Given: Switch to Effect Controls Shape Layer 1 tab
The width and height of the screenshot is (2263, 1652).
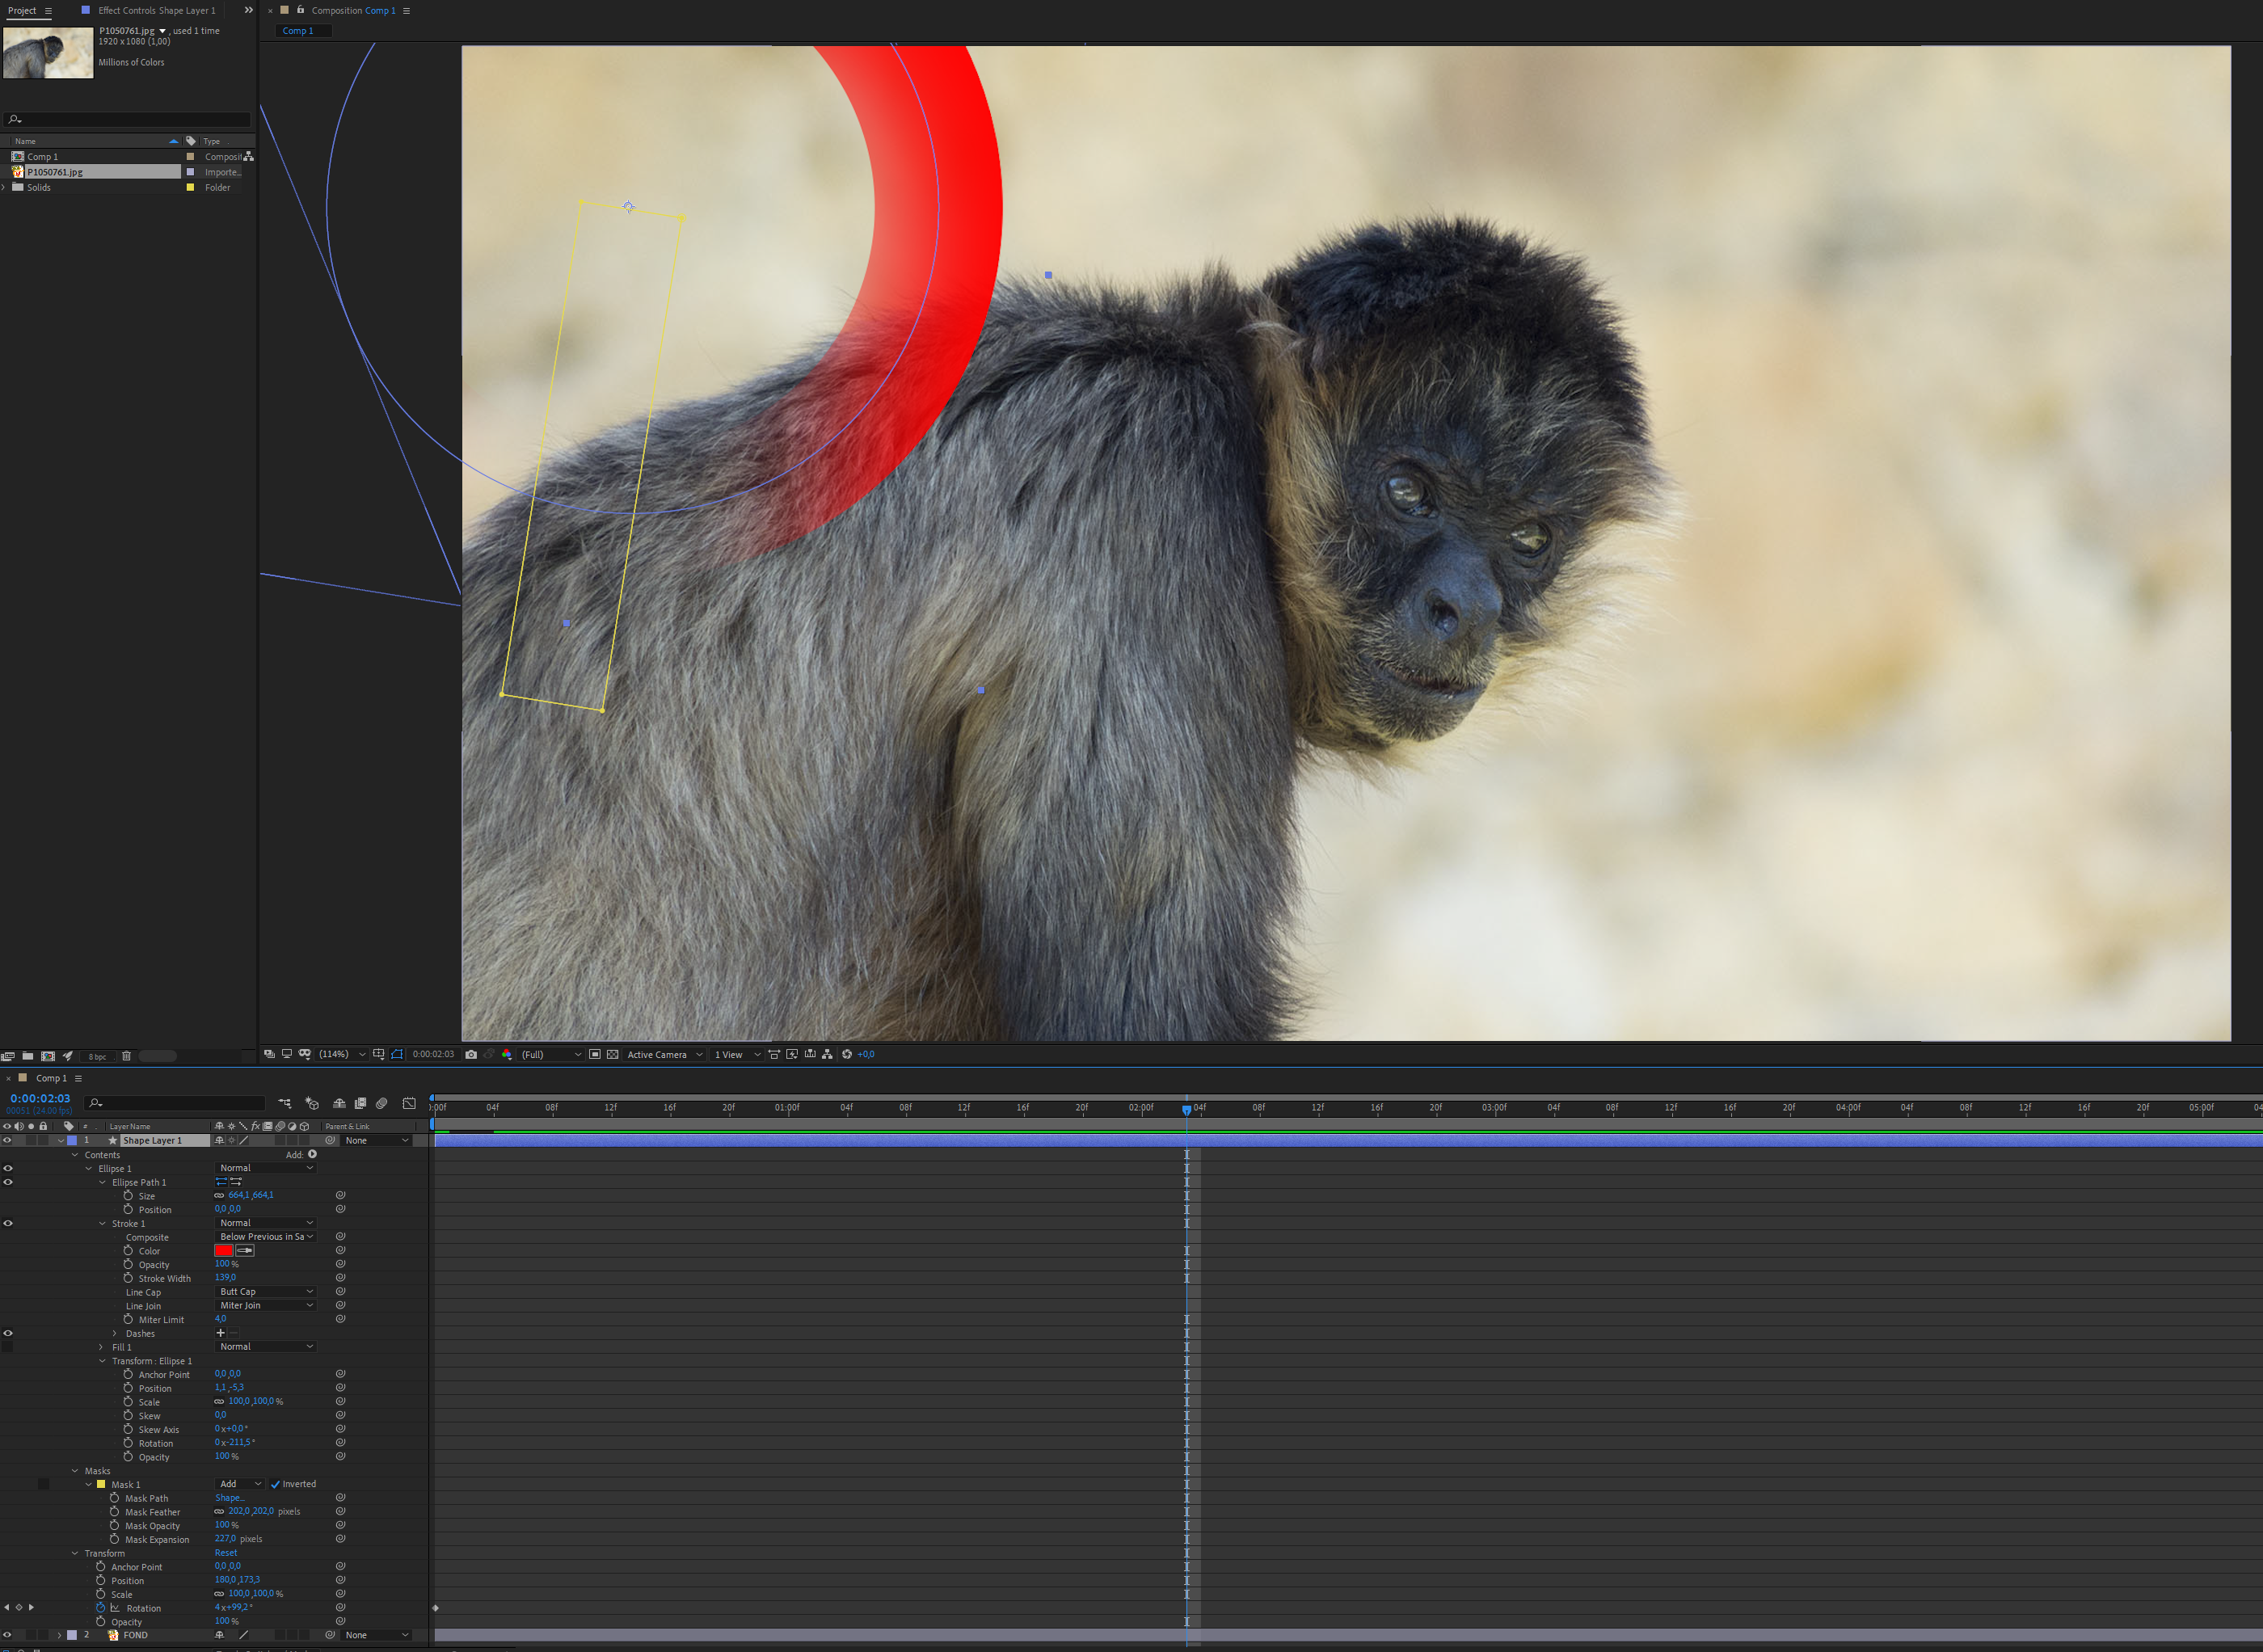Looking at the screenshot, I should (156, 10).
